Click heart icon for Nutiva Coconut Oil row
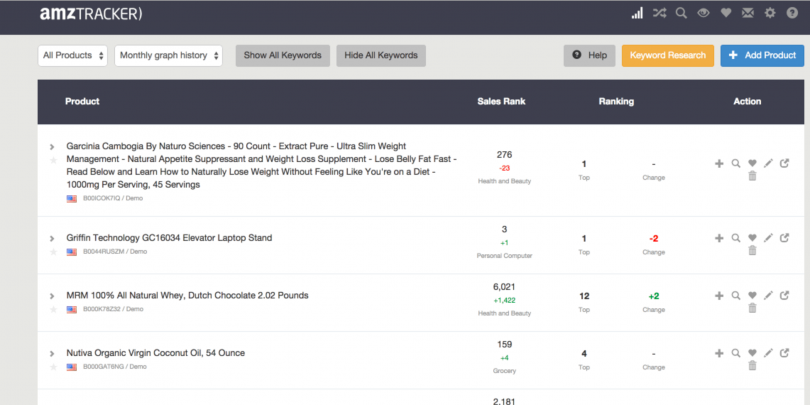 [x=752, y=353]
